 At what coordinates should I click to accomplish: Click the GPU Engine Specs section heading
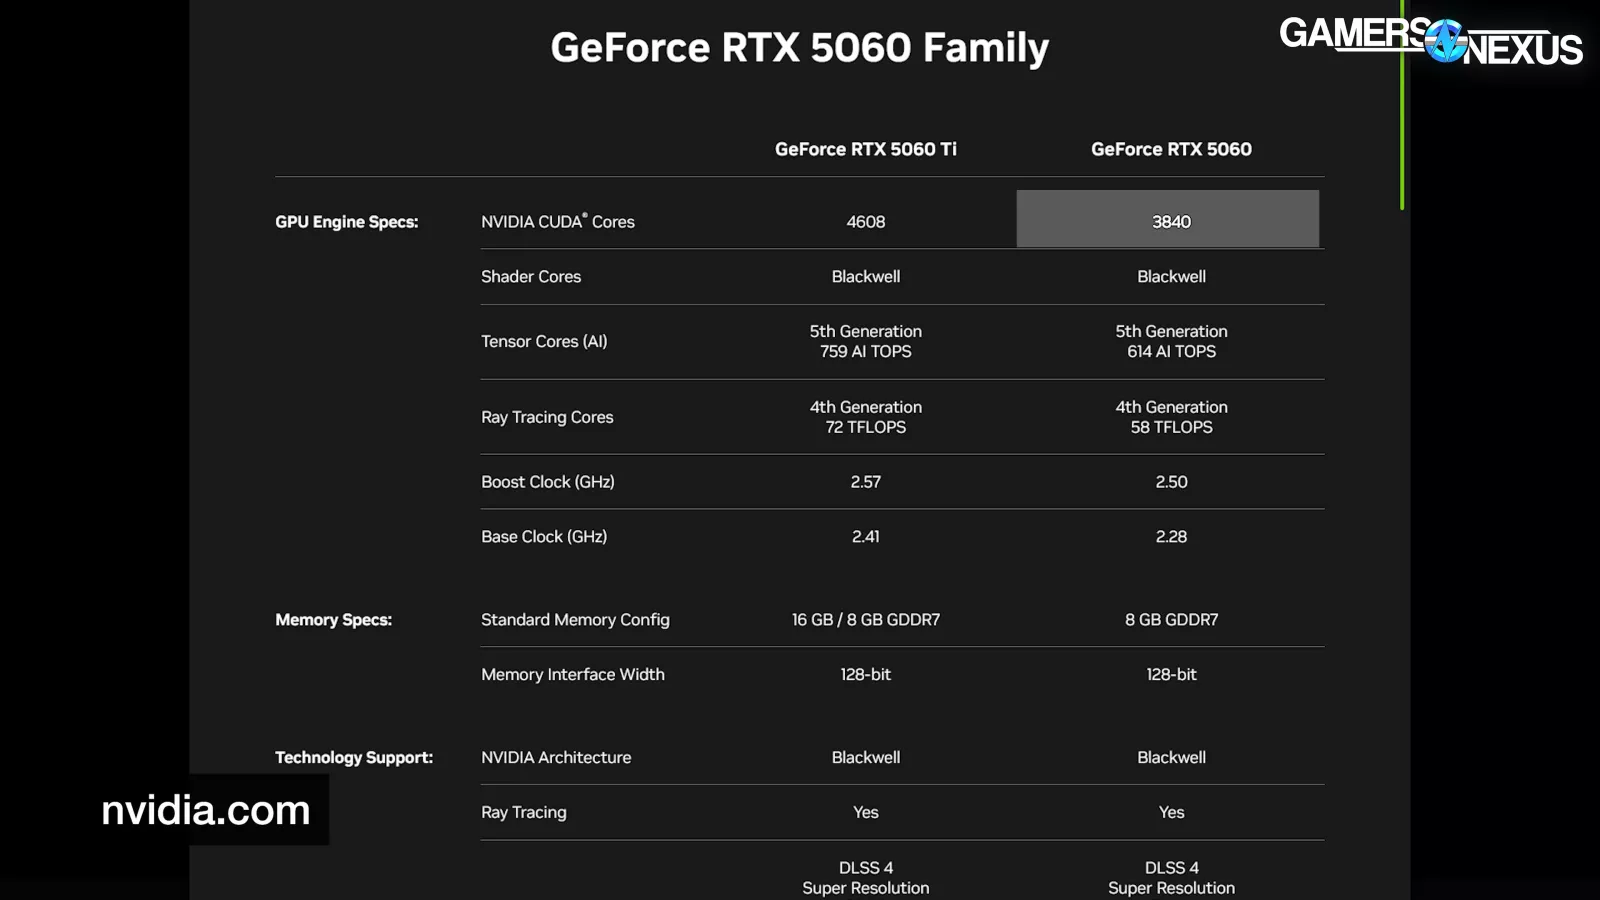pyautogui.click(x=346, y=222)
